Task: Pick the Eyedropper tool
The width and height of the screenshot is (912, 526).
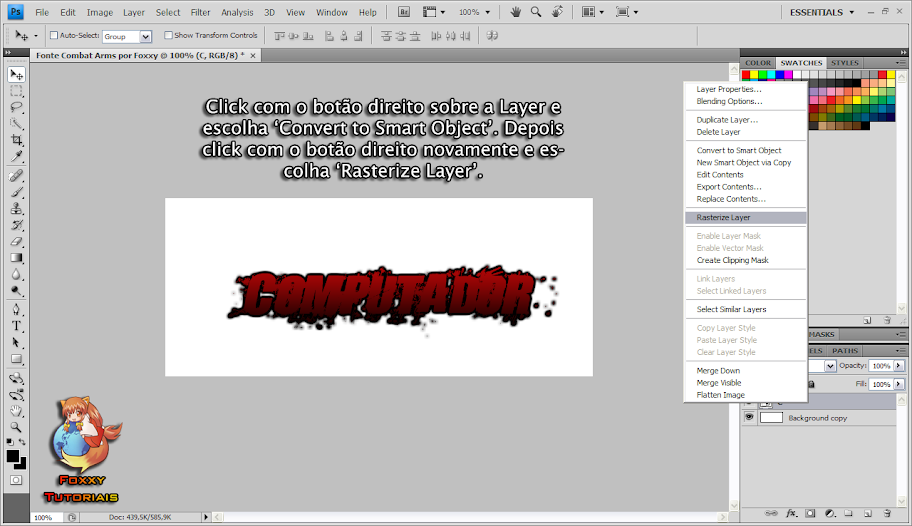Action: click(x=17, y=157)
